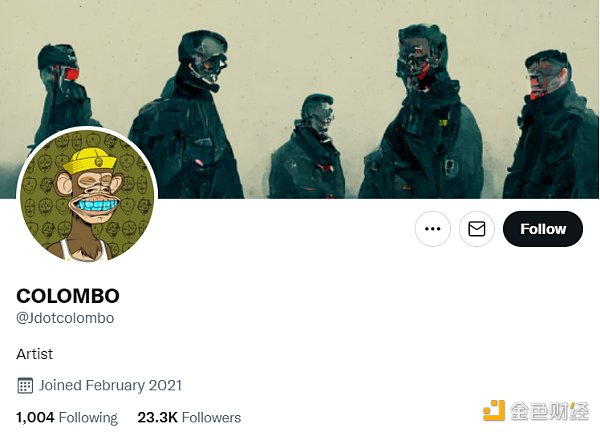
Task: Click the ape's blue grinning teeth
Action: pyautogui.click(x=95, y=205)
